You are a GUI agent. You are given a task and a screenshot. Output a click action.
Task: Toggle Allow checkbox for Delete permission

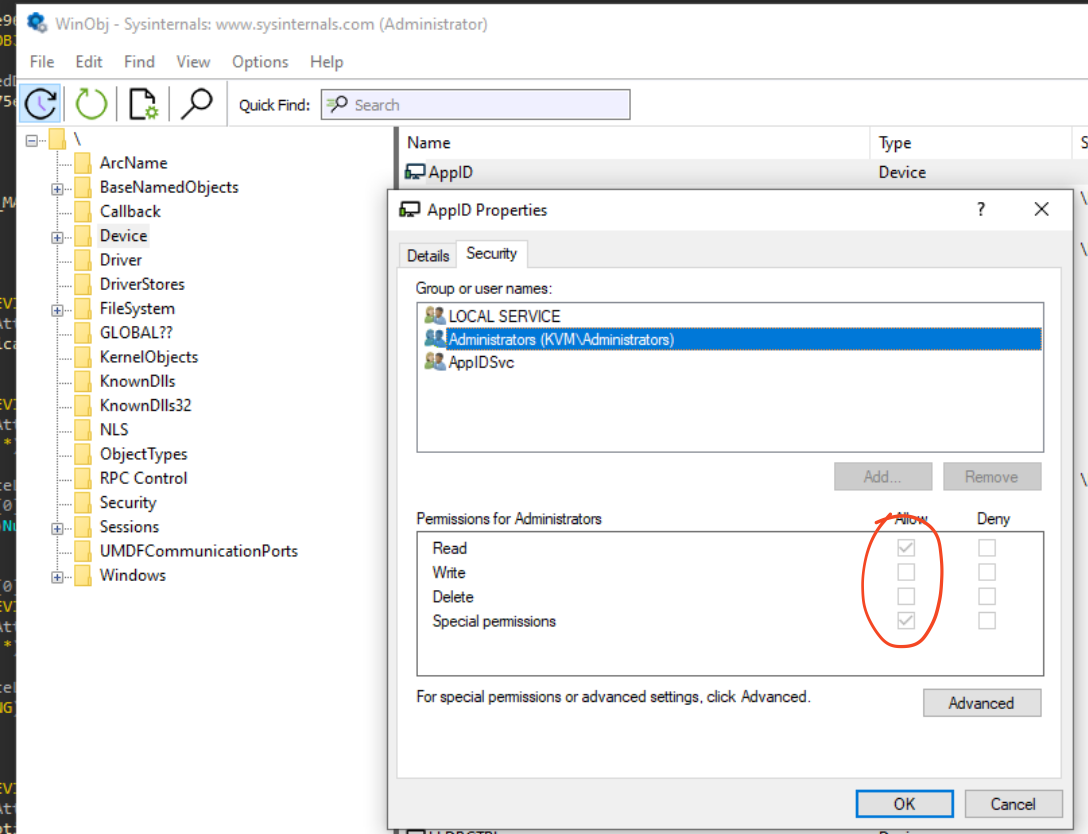(x=906, y=596)
